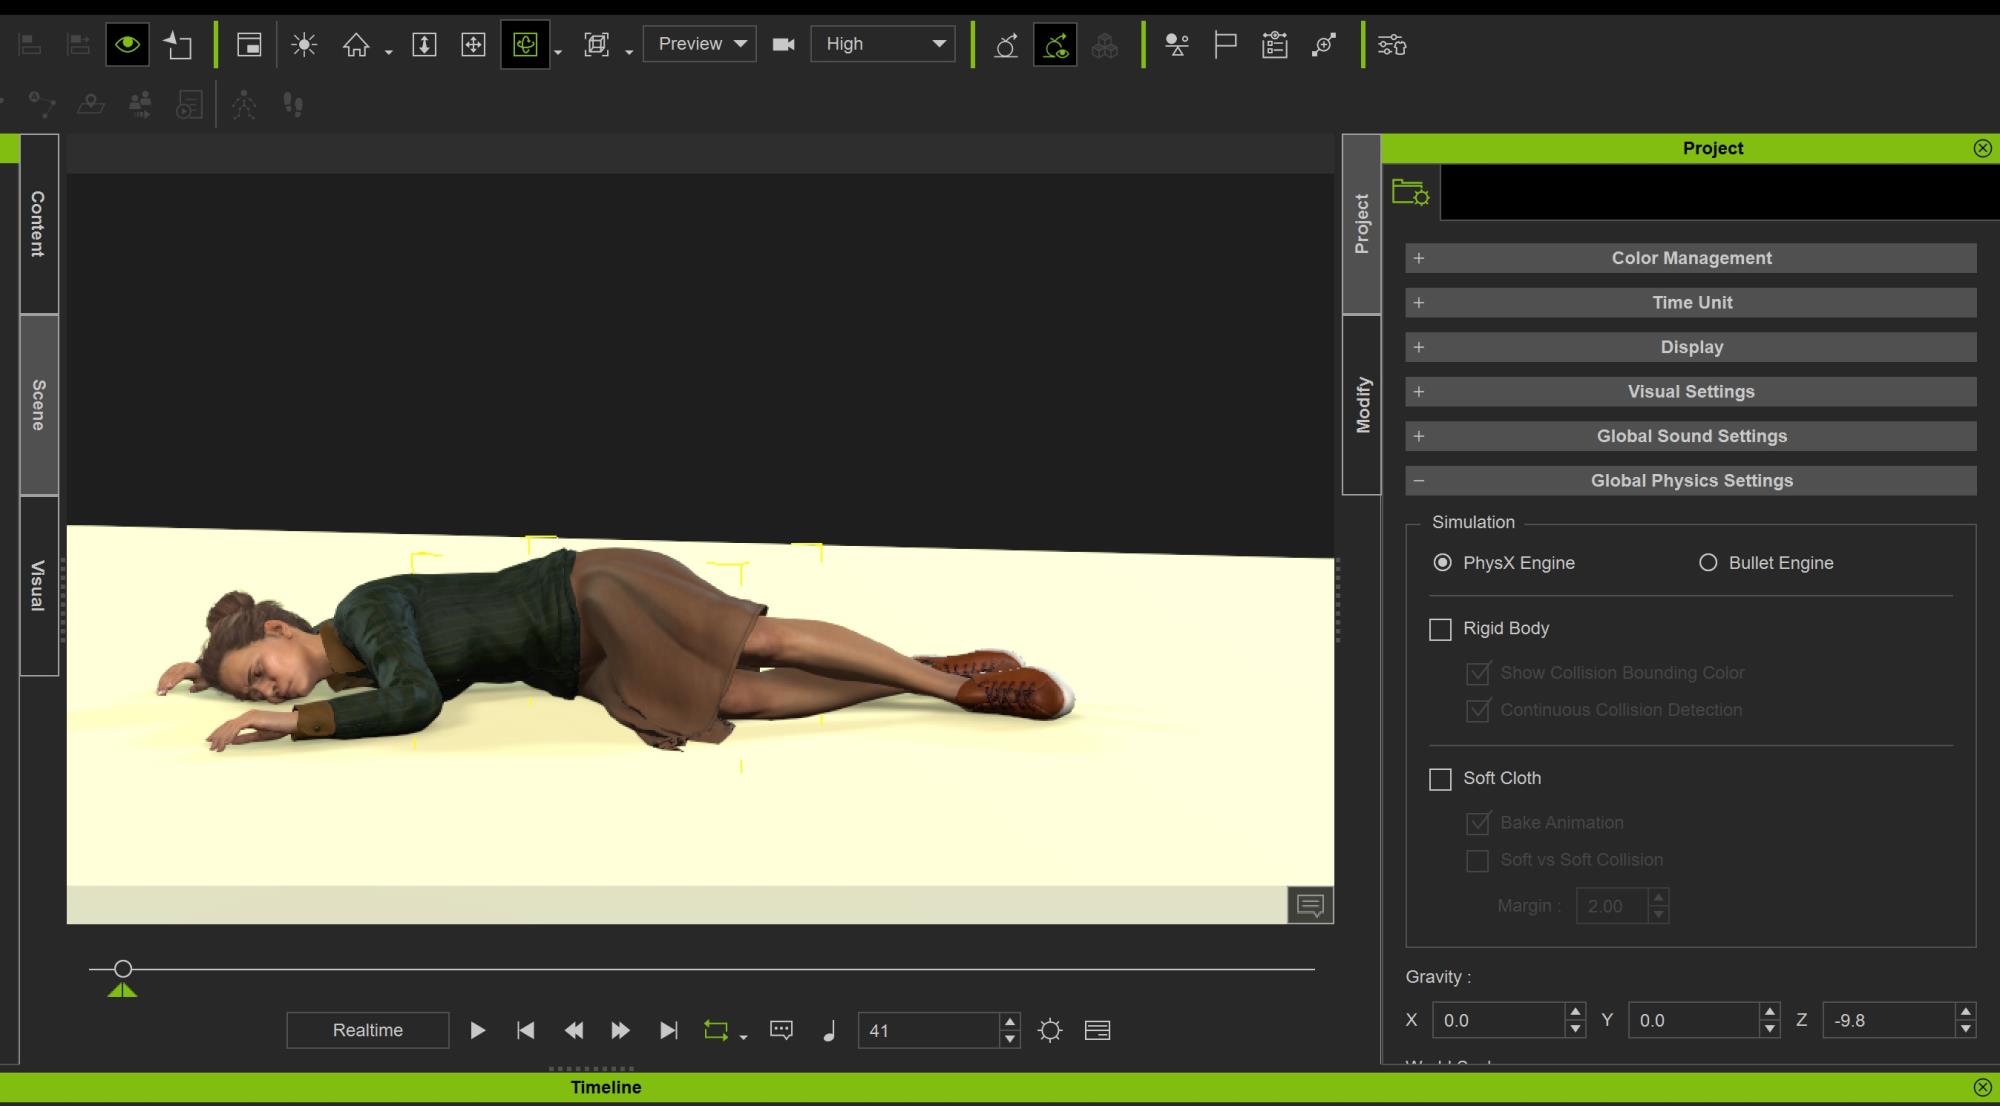2000x1106 pixels.
Task: Open the Scene side tab
Action: pos(39,405)
